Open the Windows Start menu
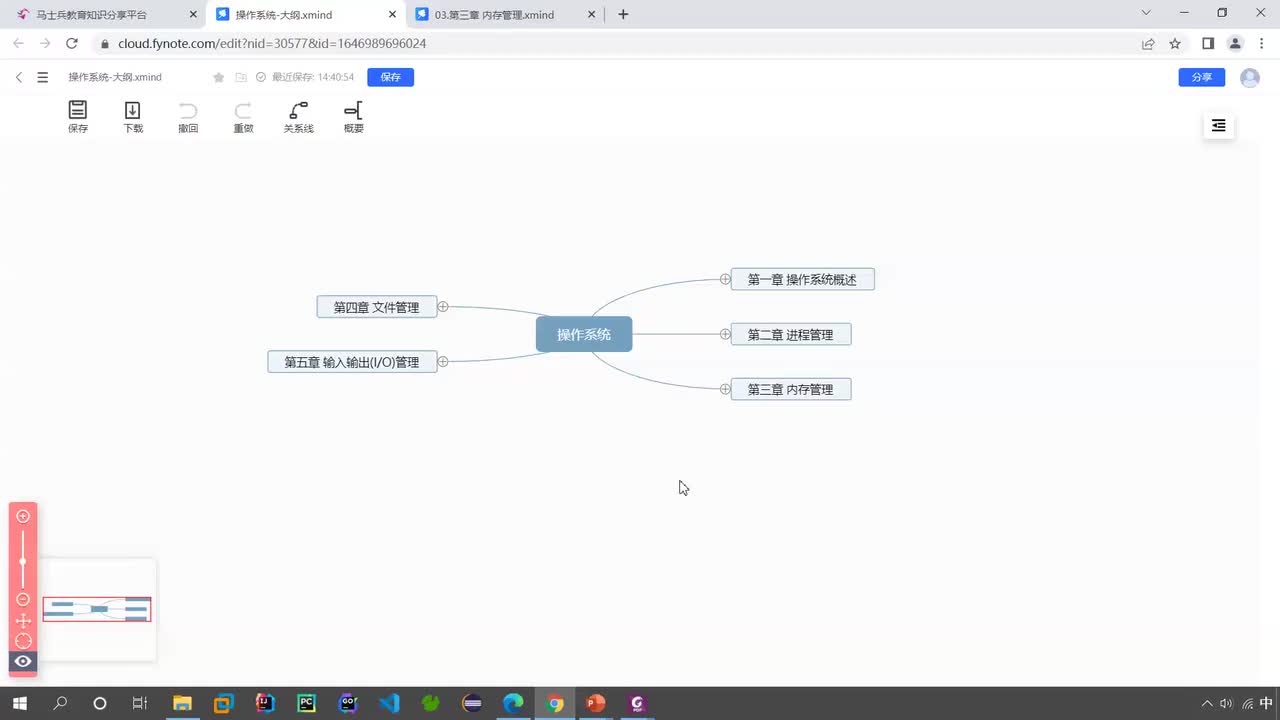The width and height of the screenshot is (1280, 720). [x=19, y=703]
